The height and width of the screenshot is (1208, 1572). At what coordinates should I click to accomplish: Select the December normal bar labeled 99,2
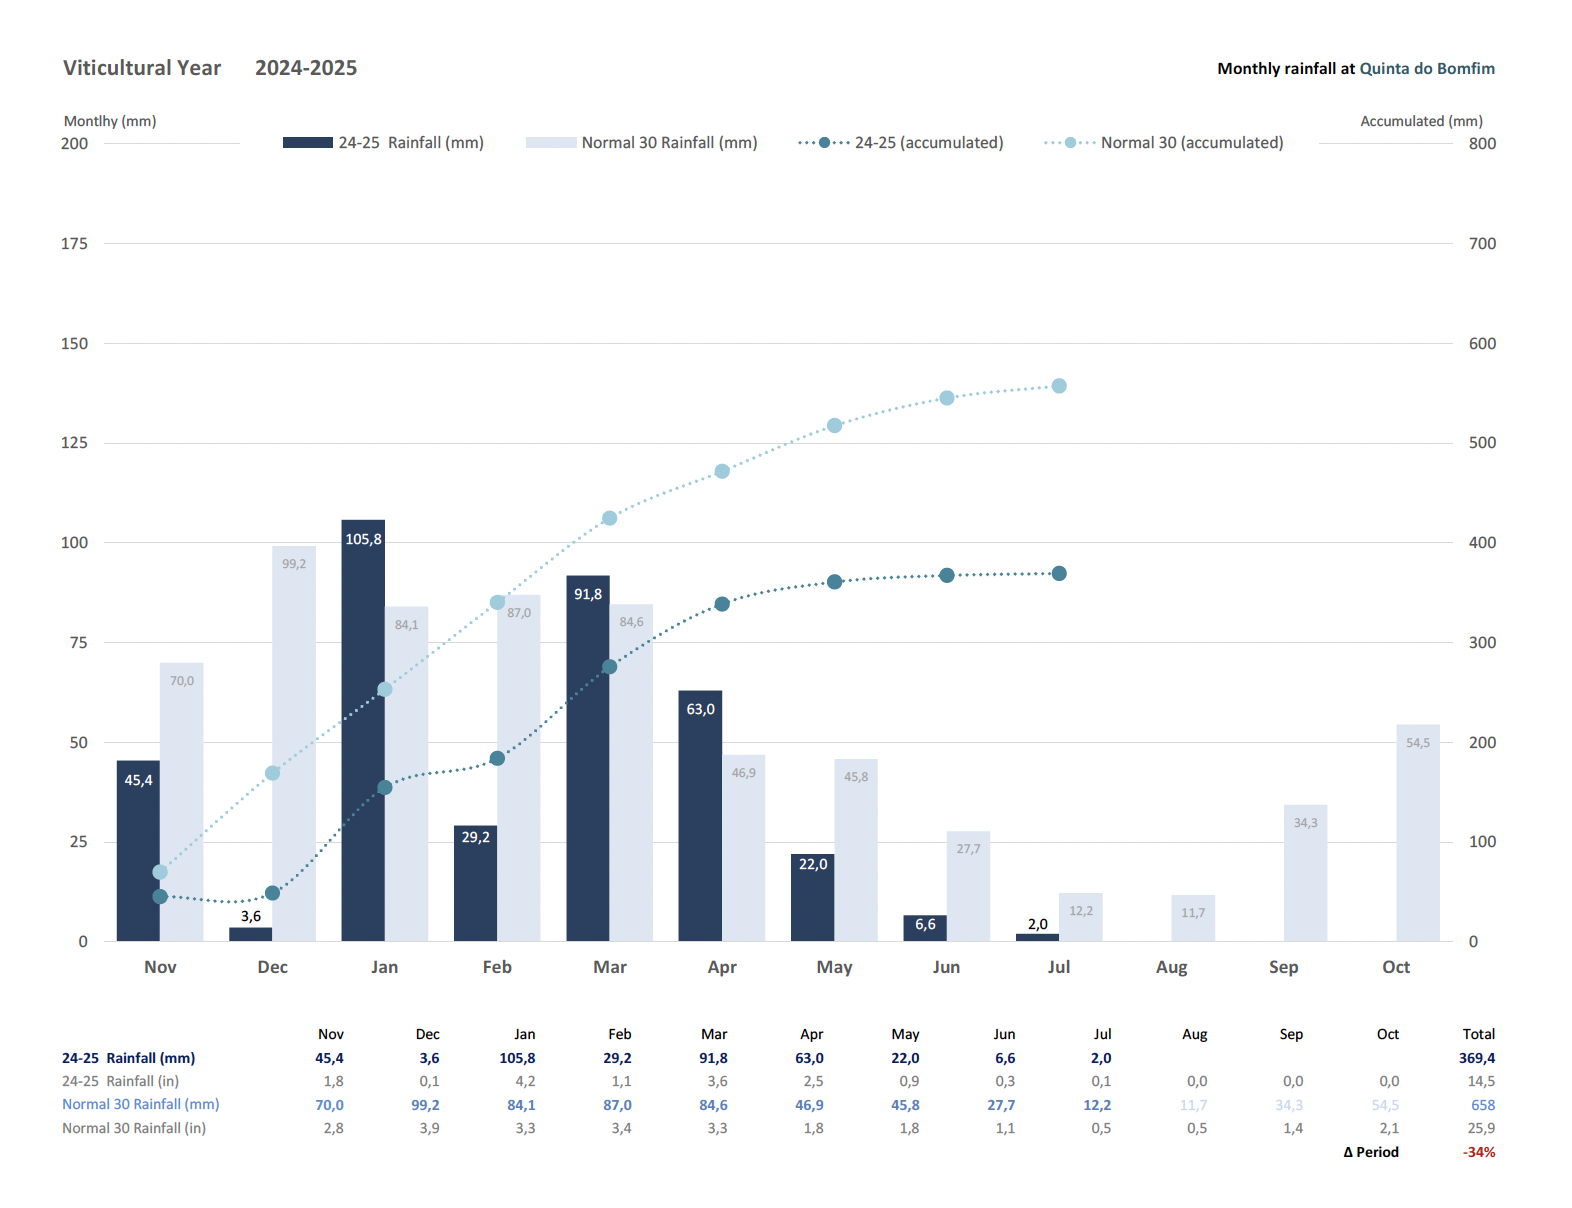tap(294, 743)
